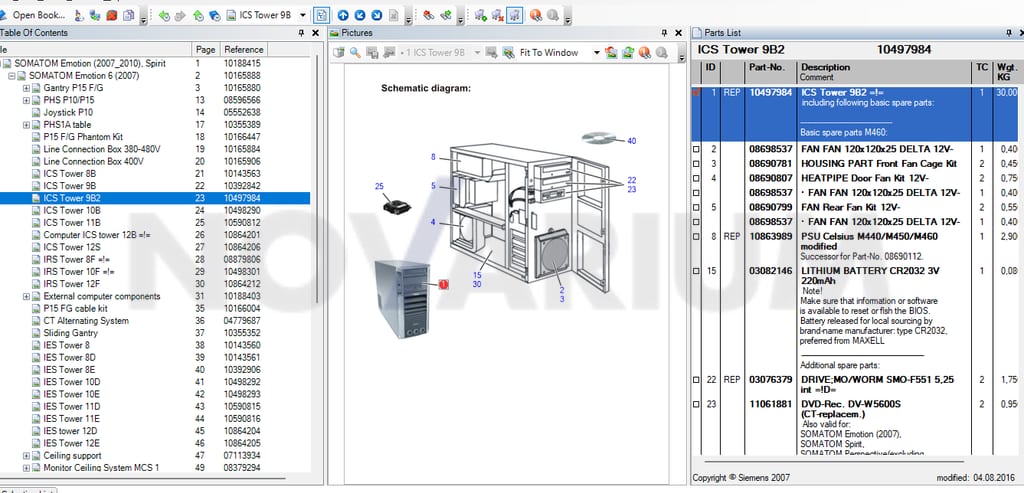Viewport: 1024px width, 493px height.
Task: Click the rotate picture right icon
Action: [x=628, y=53]
